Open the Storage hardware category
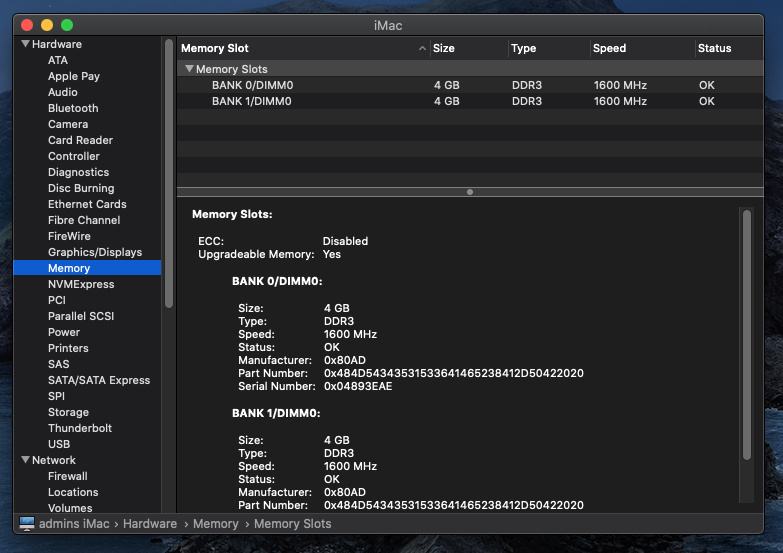The image size is (783, 553). [x=68, y=412]
